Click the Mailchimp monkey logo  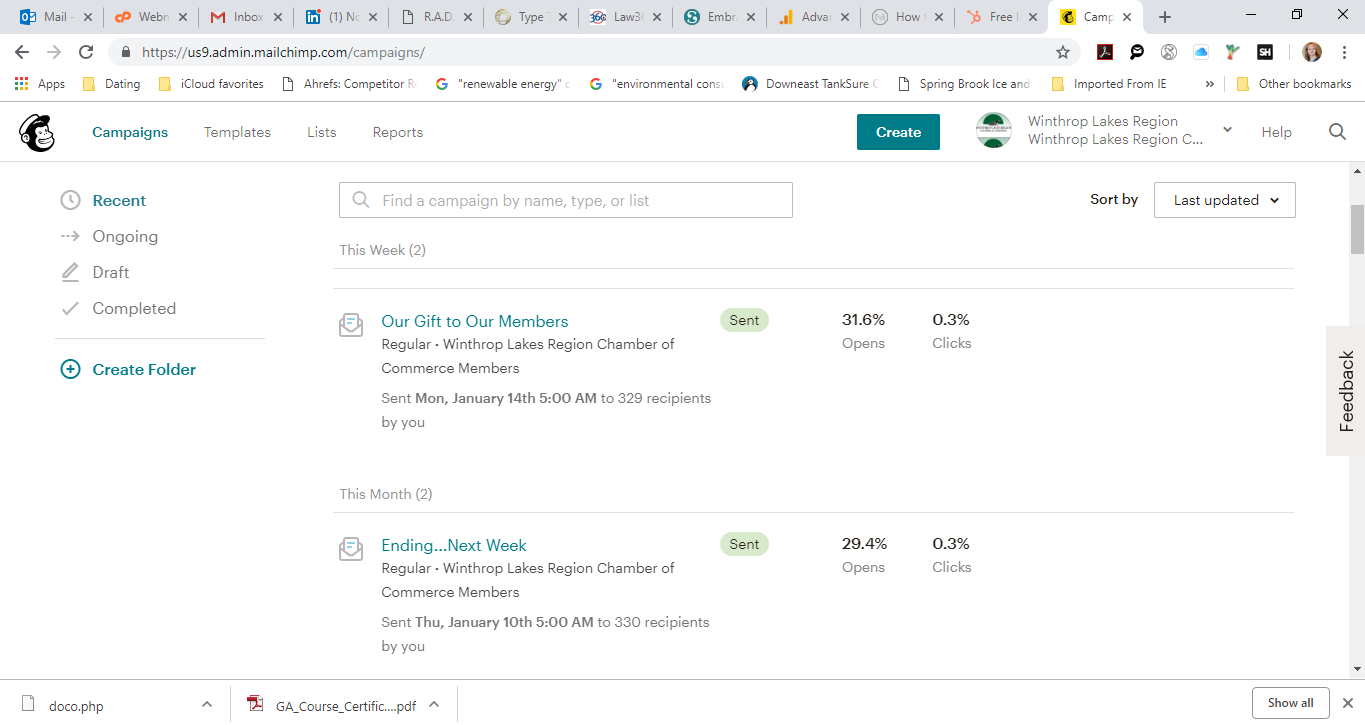(x=37, y=132)
